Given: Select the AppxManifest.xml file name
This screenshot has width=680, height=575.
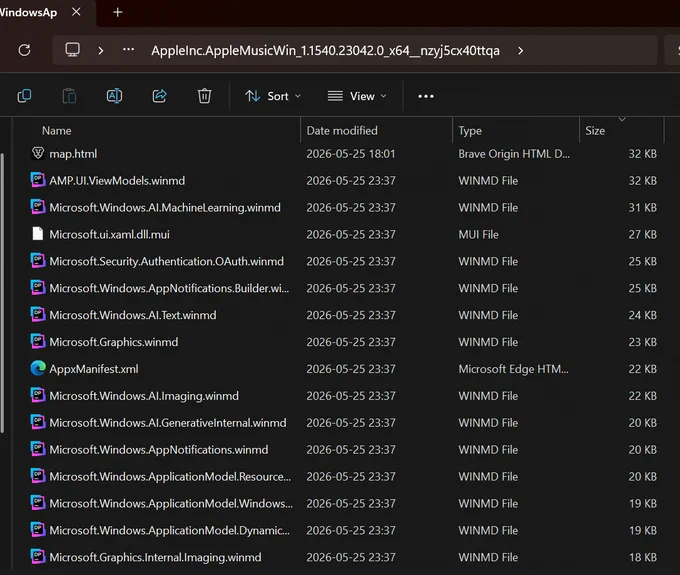Looking at the screenshot, I should click(94, 369).
